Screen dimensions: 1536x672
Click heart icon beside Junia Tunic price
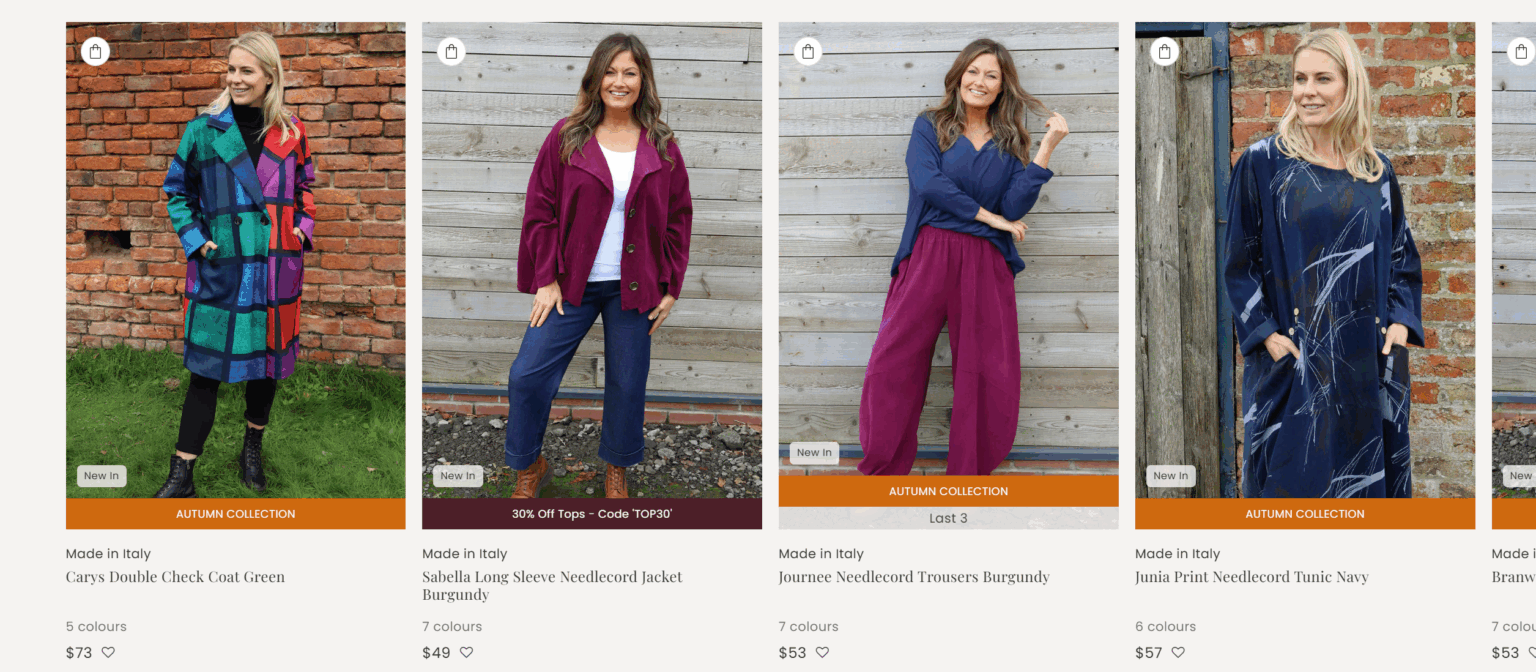click(1178, 653)
